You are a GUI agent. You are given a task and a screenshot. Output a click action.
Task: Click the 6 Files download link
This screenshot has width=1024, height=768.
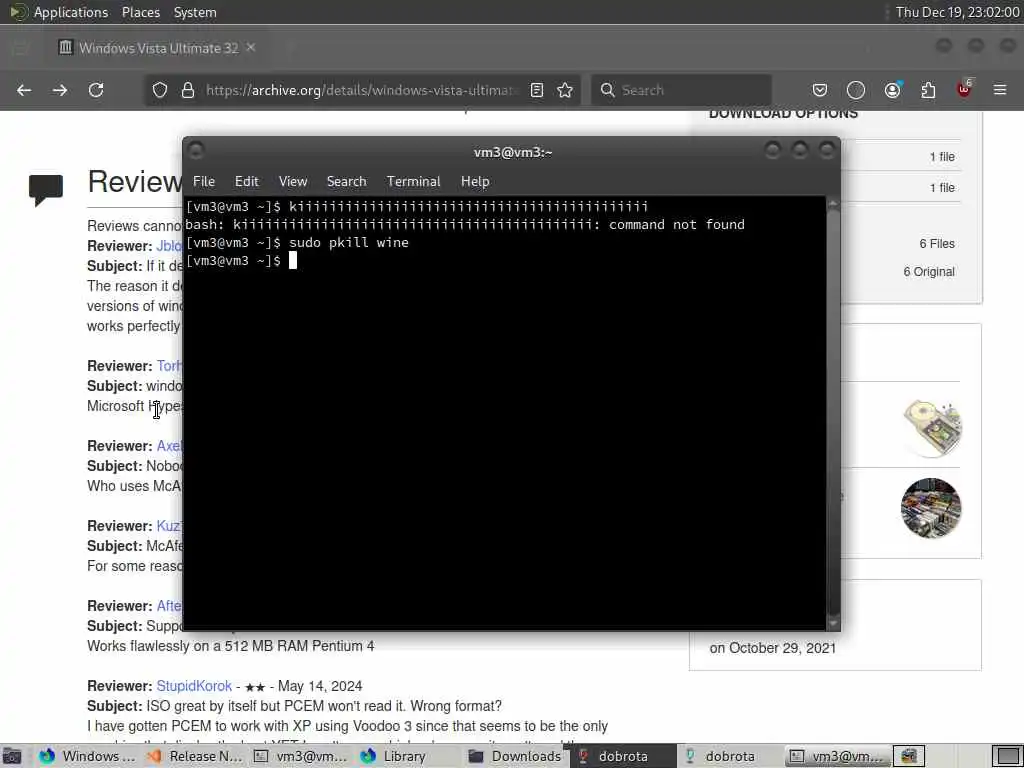(936, 244)
